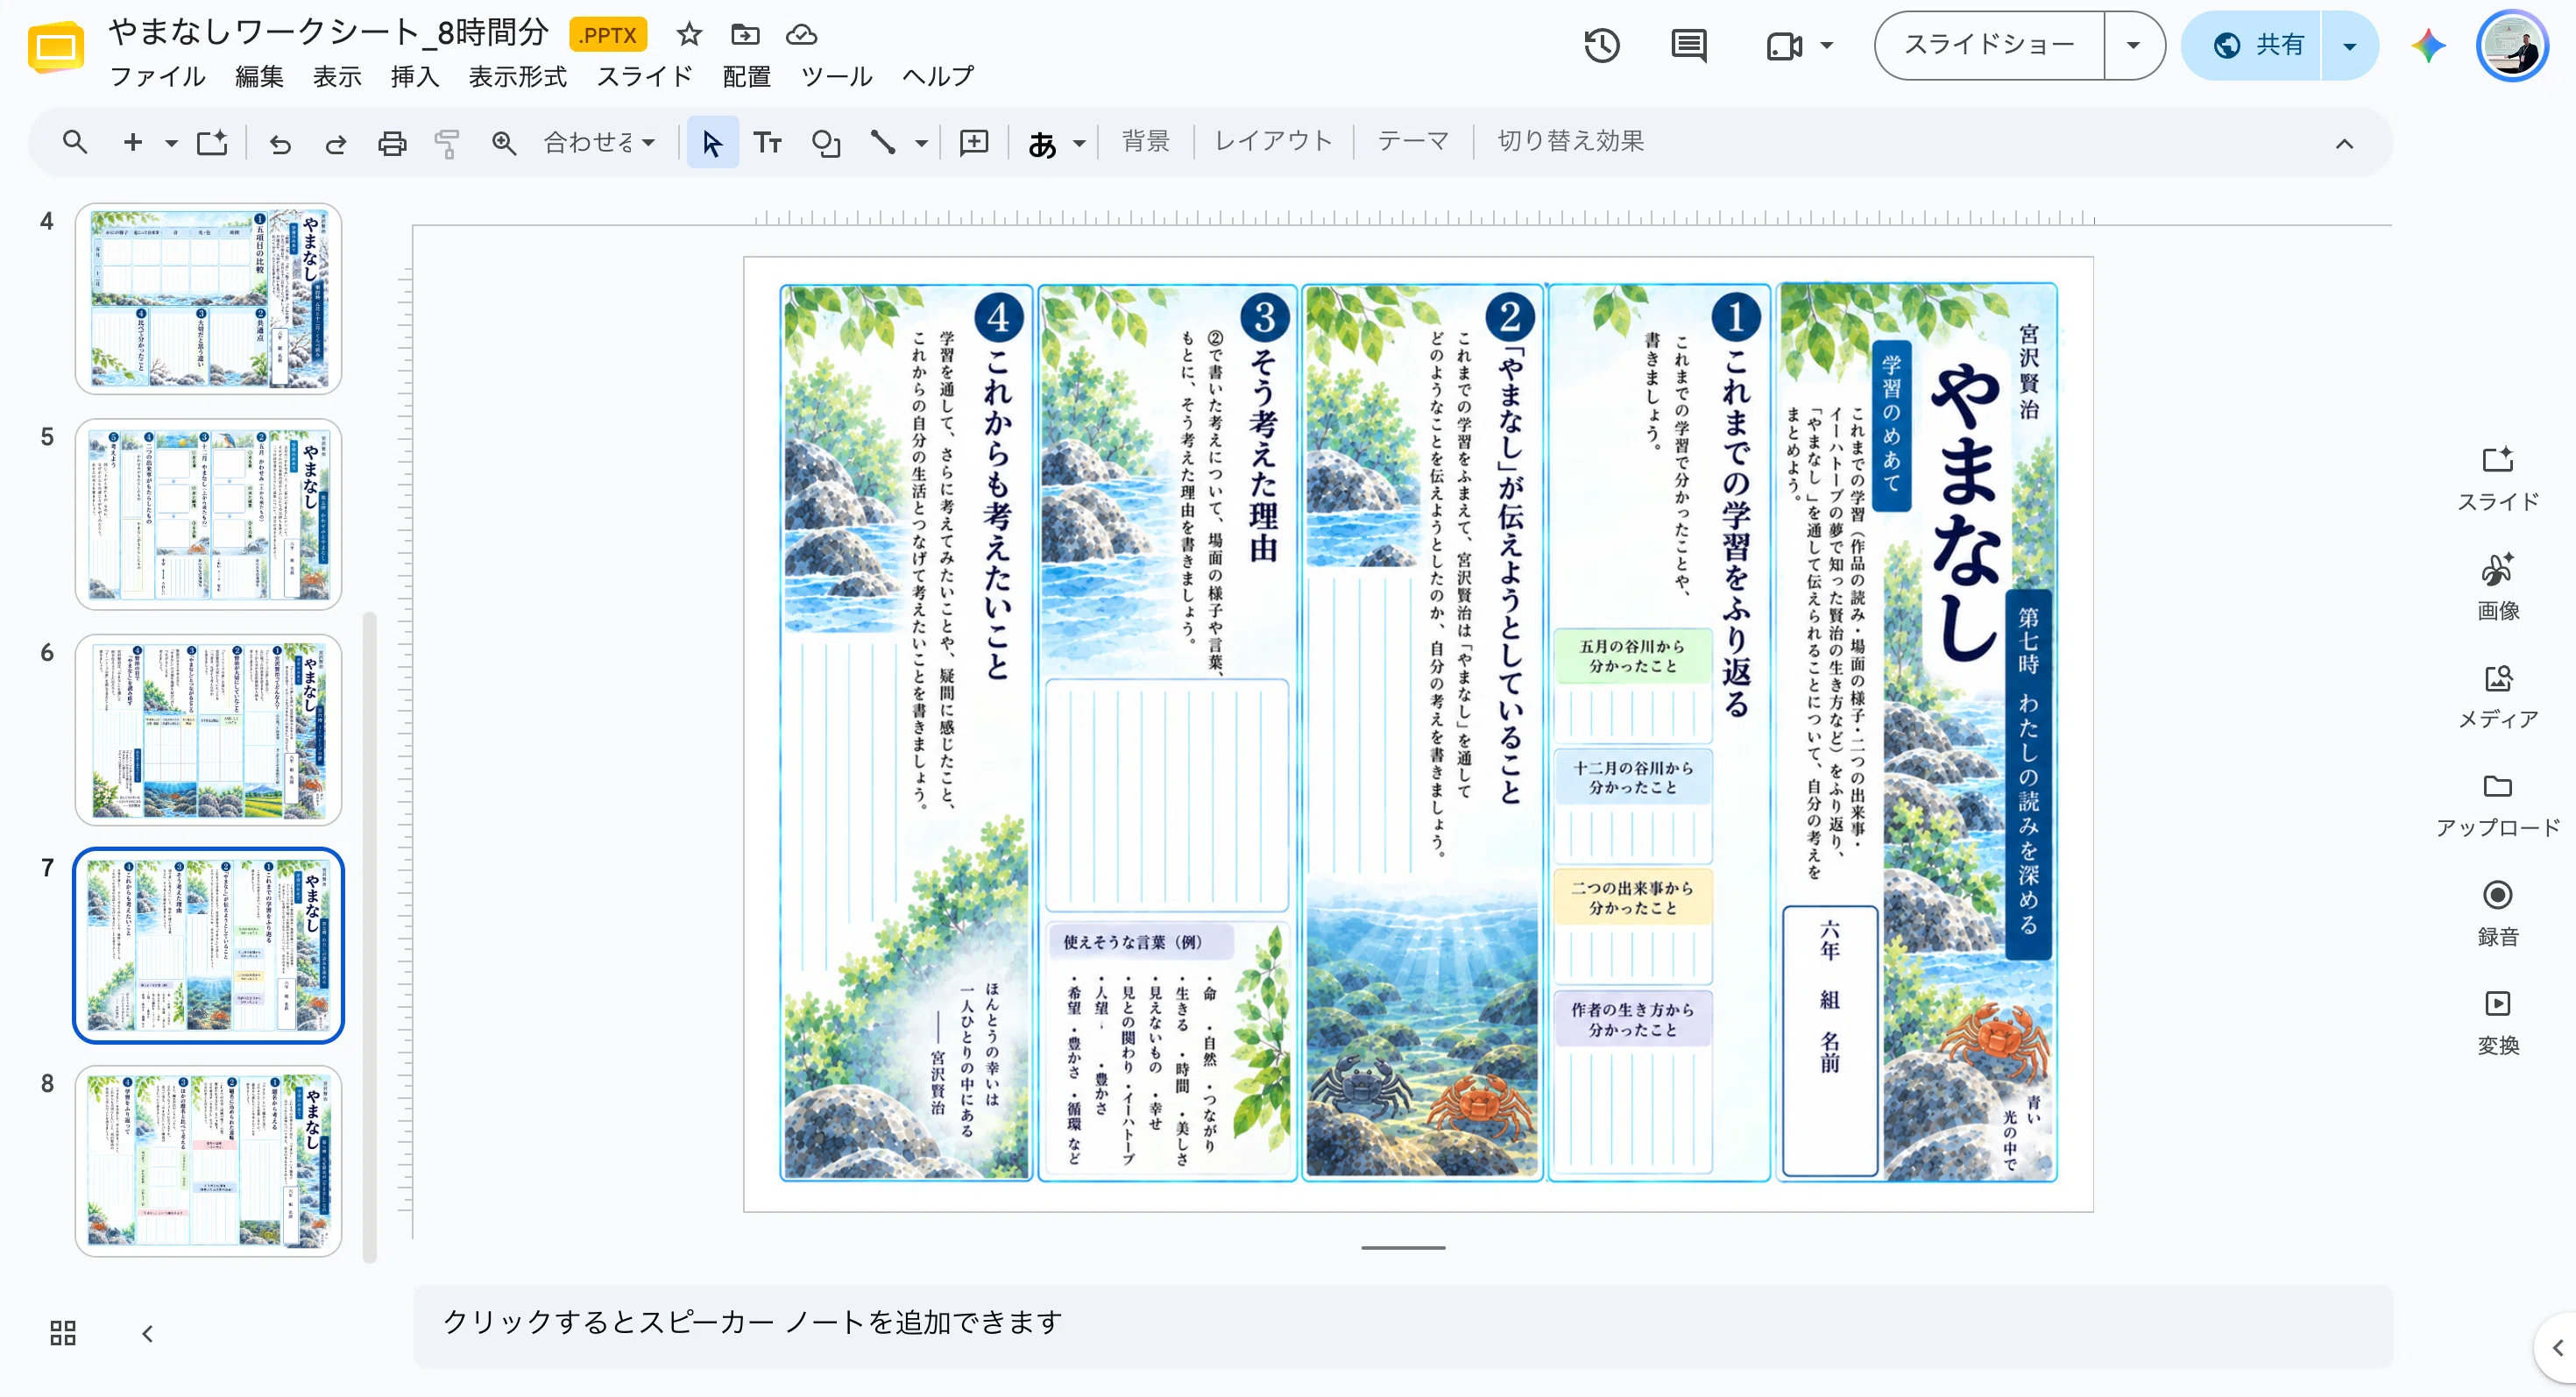Screen dimensions: 2576x1397
Task: Select the shape tool
Action: [826, 143]
